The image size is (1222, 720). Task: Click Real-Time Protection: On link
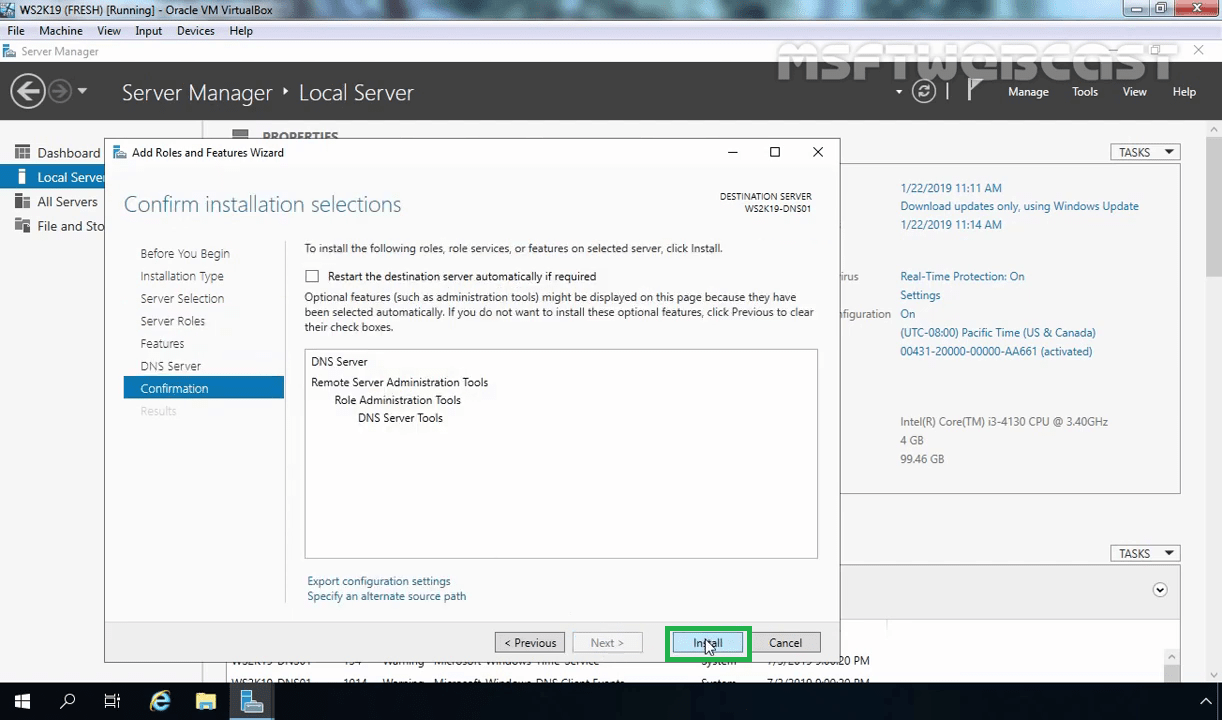[962, 276]
